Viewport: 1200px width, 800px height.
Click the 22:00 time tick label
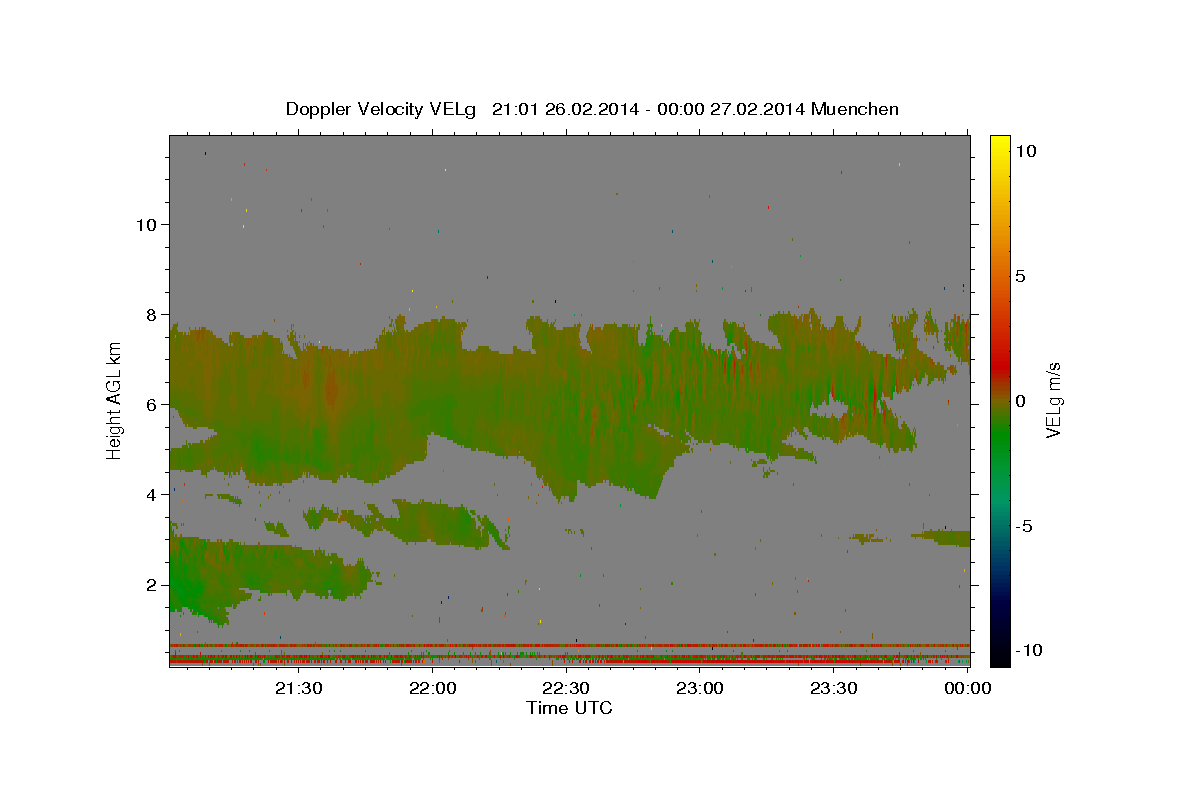[x=433, y=688]
